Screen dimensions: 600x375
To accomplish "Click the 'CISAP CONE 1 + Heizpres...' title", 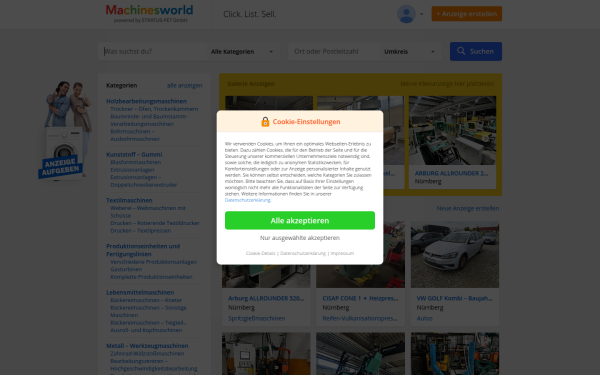I will point(360,298).
